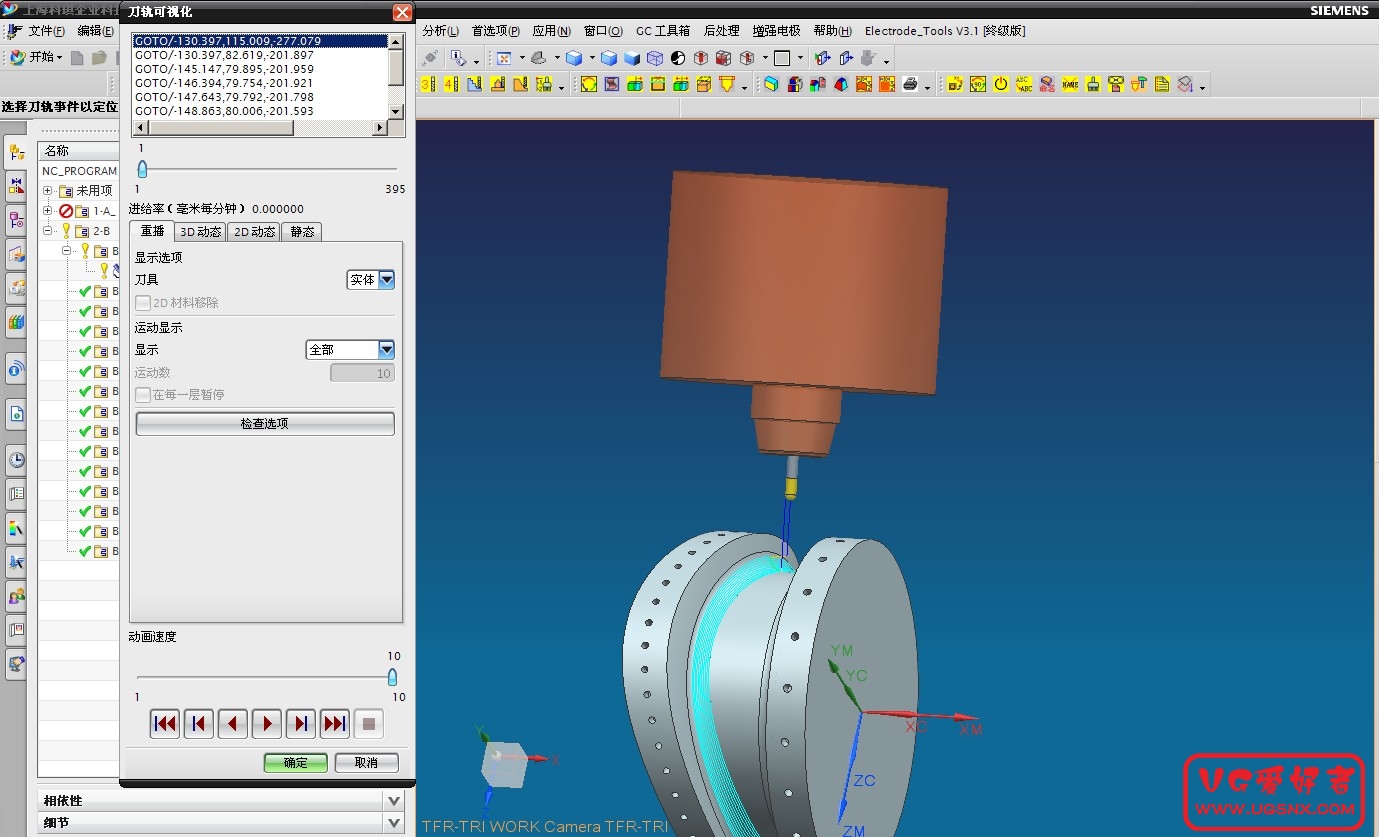Switch to the 重播 replay tab
Viewport: 1379px width, 837px height.
pos(152,231)
